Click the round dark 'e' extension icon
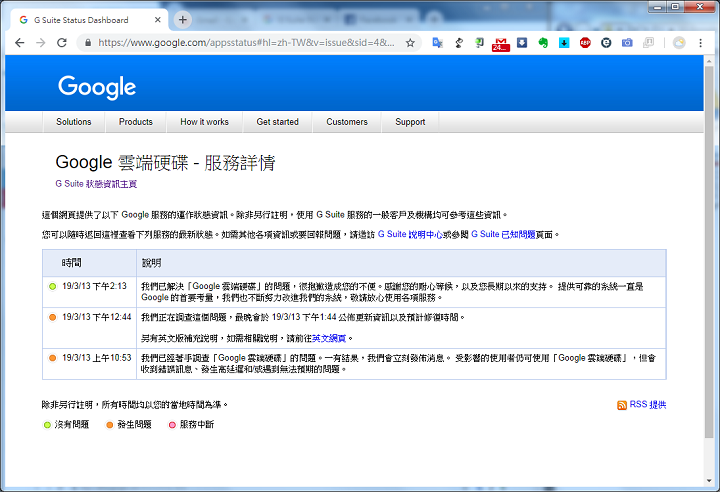Screen dimensions: 720x492 coord(606,43)
